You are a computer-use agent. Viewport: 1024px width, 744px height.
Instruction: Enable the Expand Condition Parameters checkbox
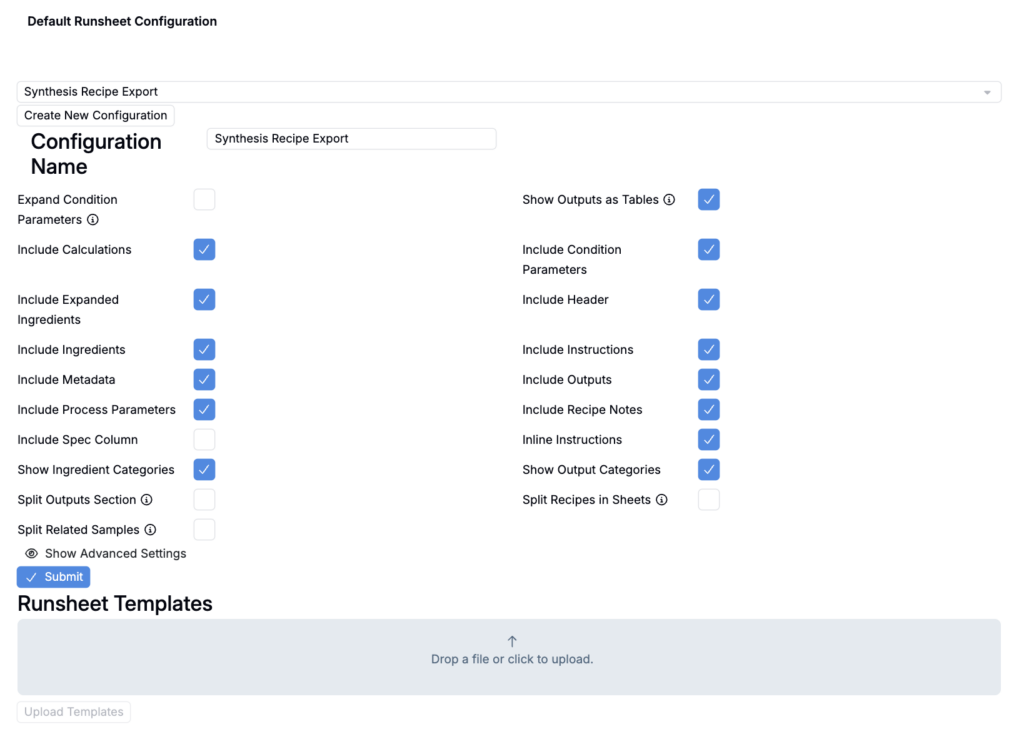point(204,200)
